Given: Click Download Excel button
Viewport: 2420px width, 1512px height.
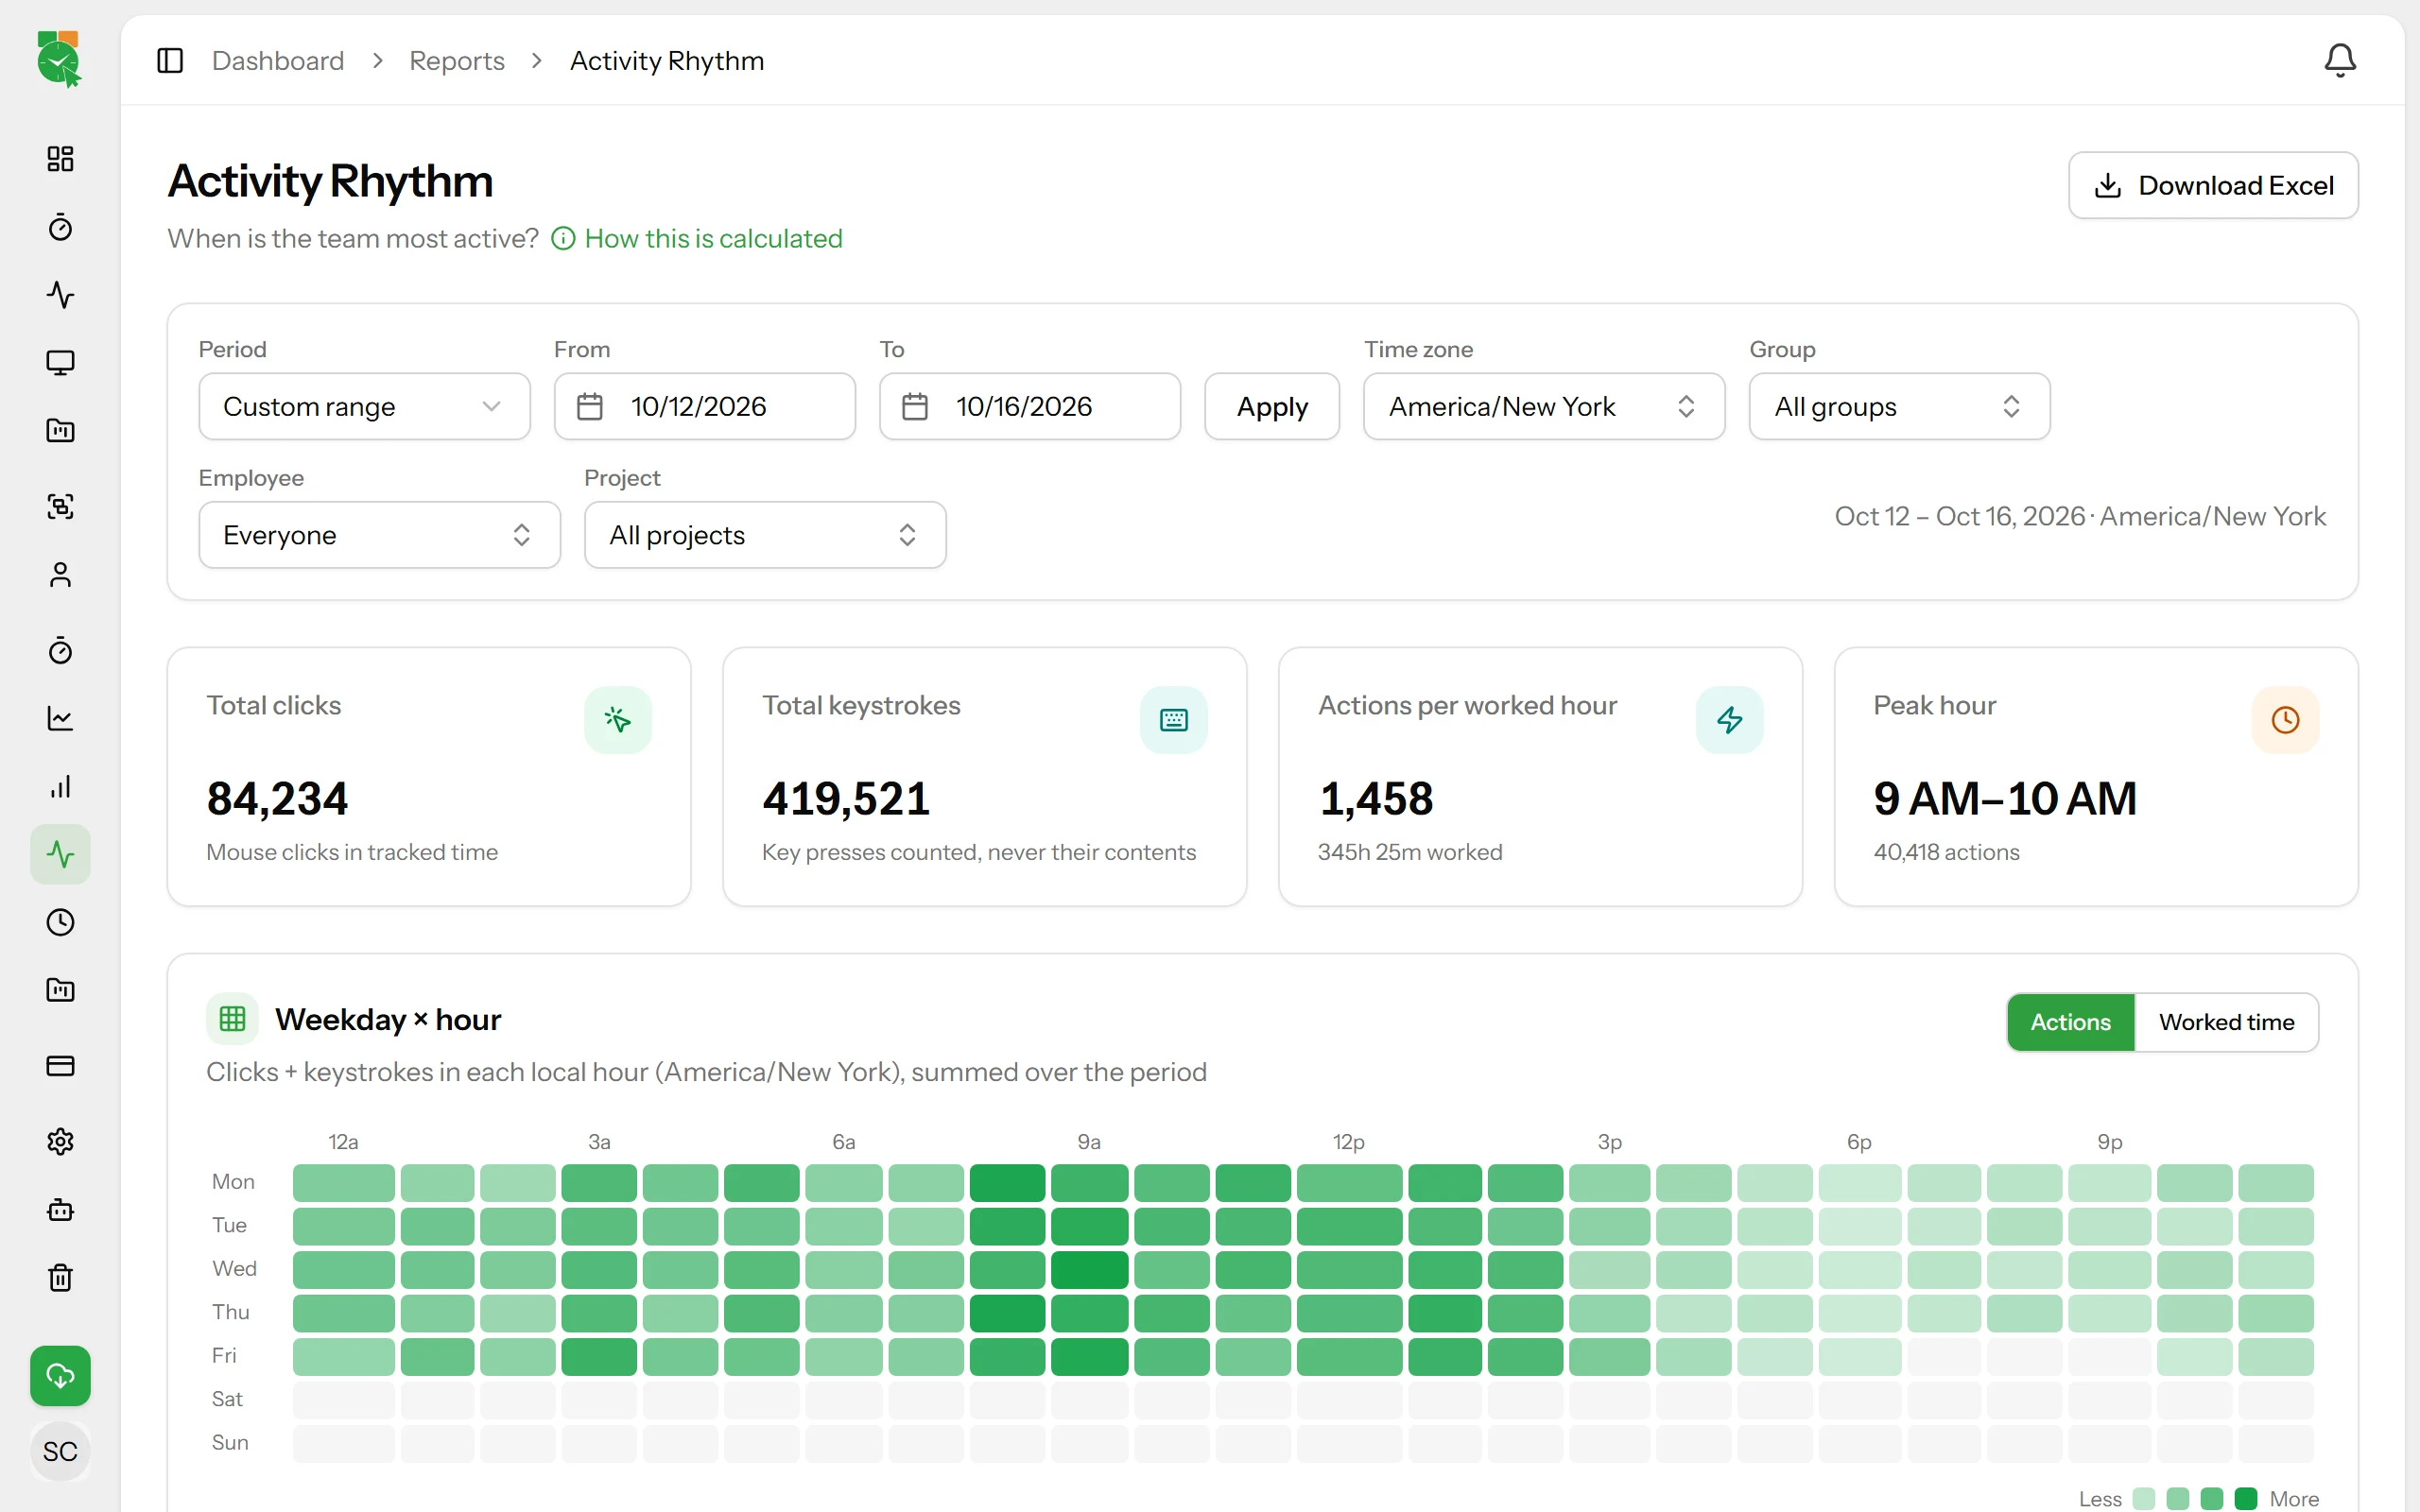Looking at the screenshot, I should (2213, 185).
